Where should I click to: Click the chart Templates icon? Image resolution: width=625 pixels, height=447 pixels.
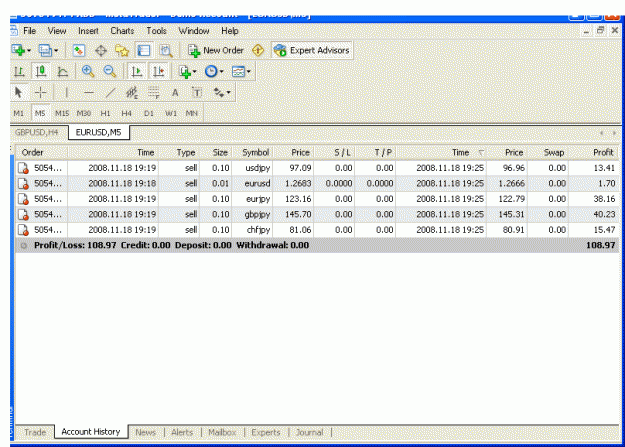pos(238,72)
